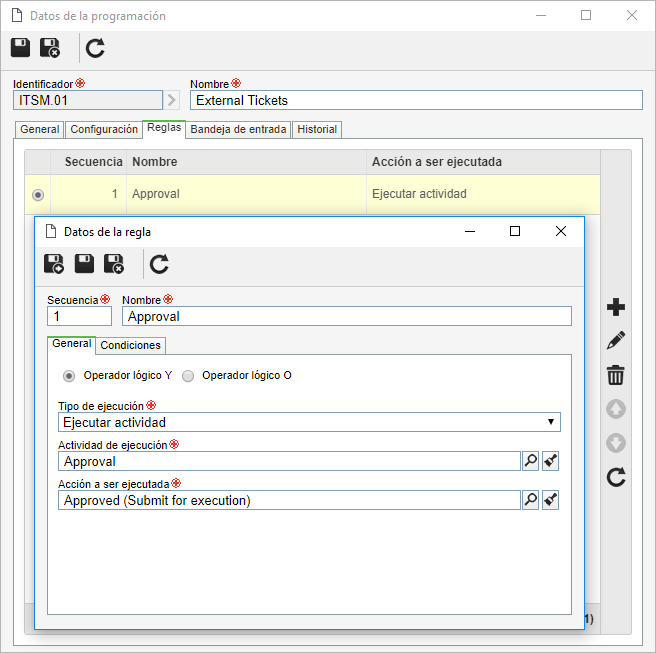Open the Tipo de ejecución dropdown

pos(309,422)
